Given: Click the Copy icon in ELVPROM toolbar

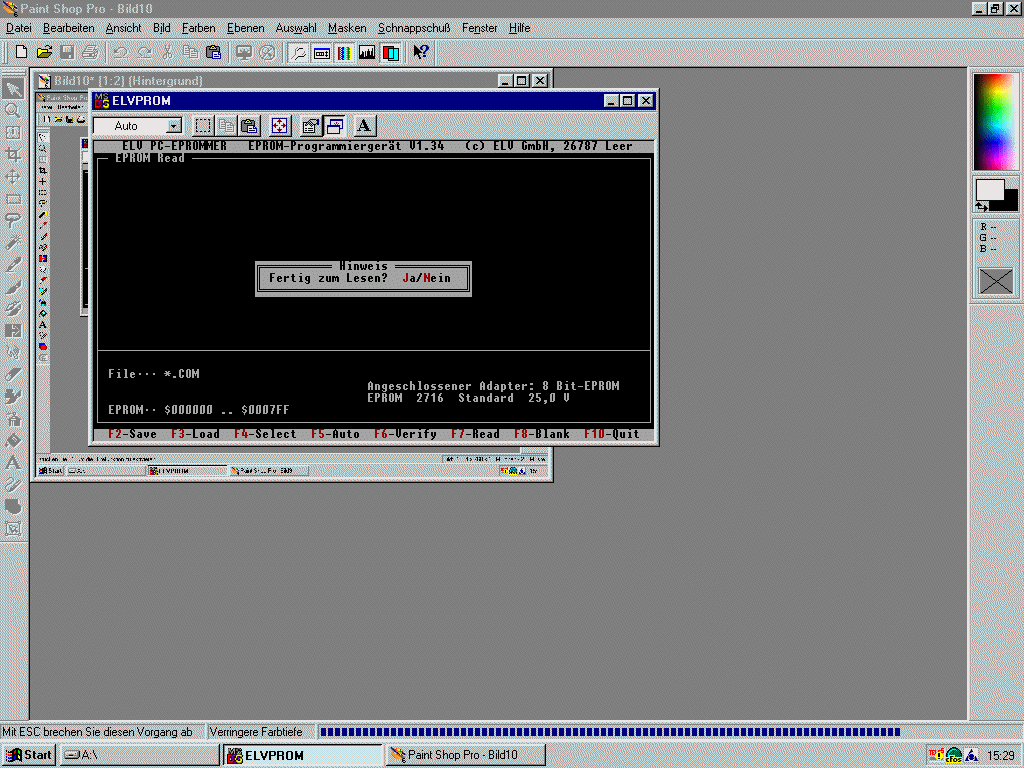Looking at the screenshot, I should [x=227, y=125].
